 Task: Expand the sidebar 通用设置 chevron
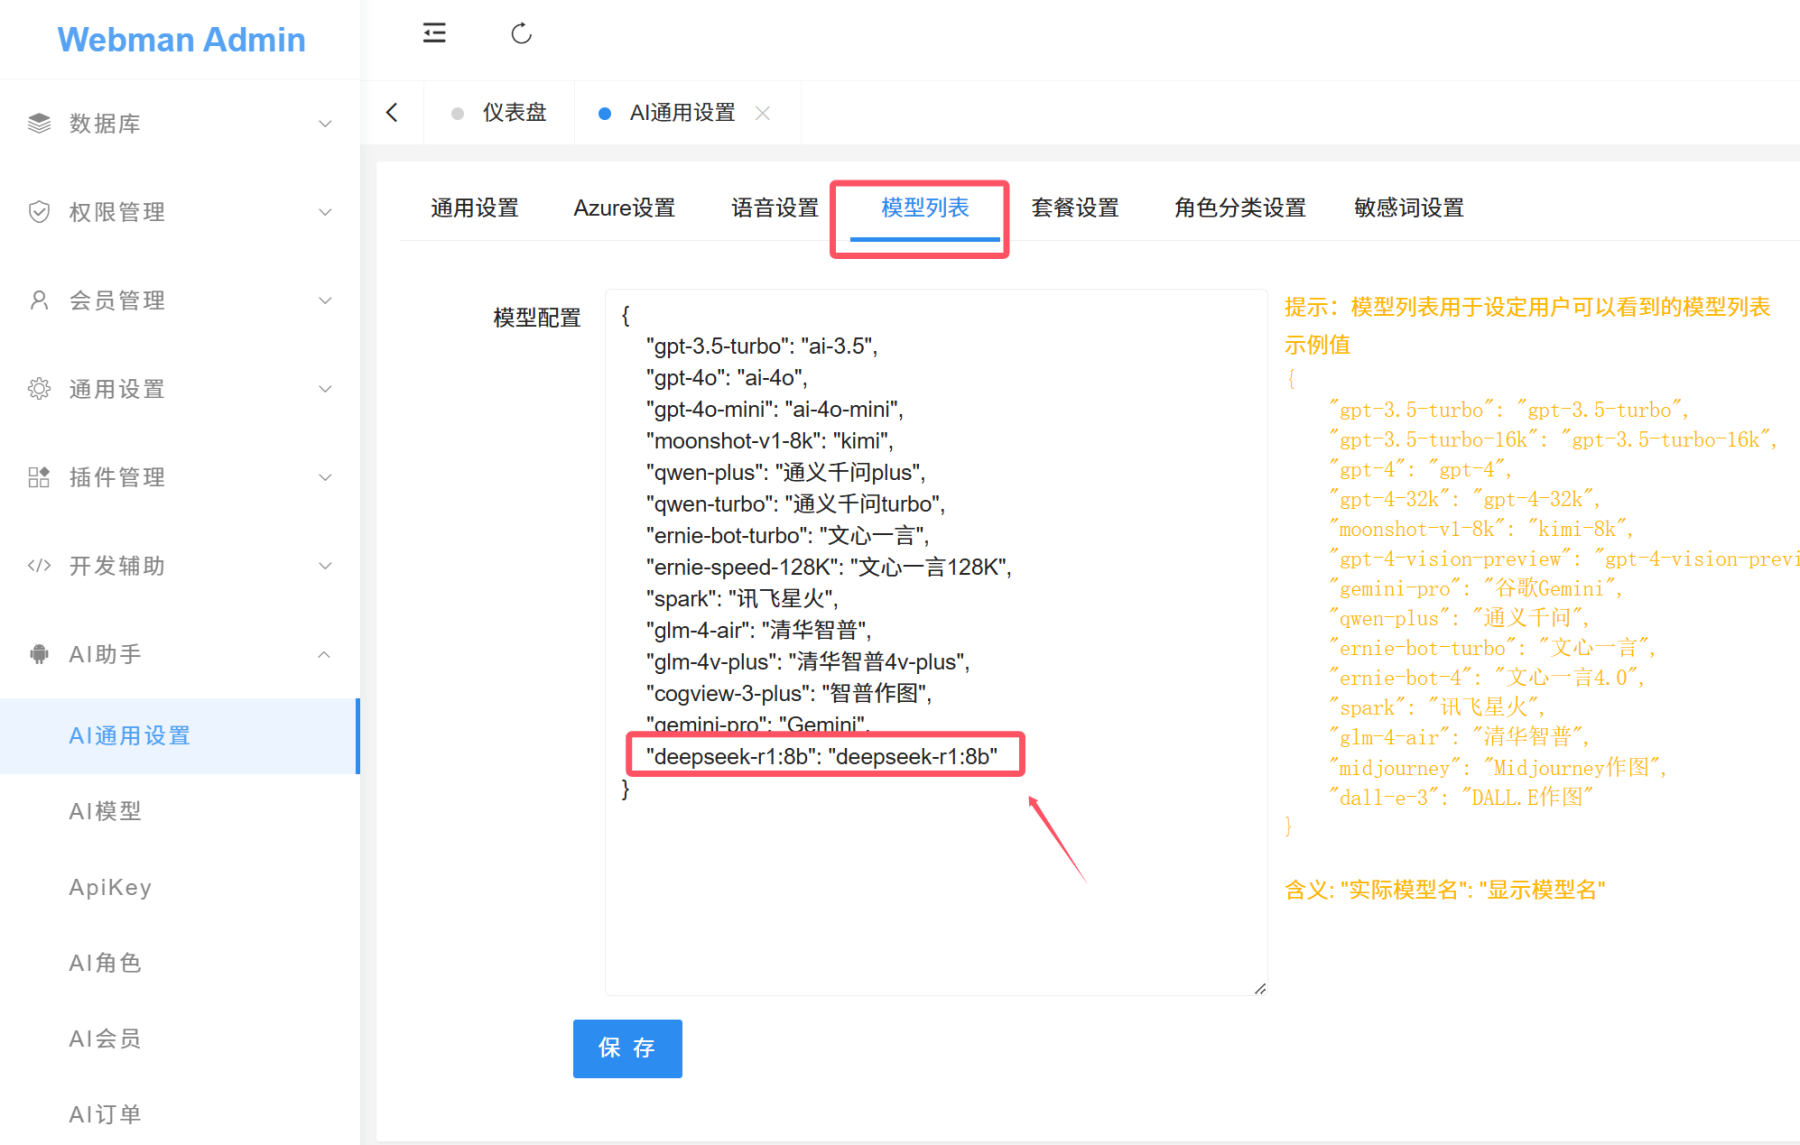click(325, 389)
